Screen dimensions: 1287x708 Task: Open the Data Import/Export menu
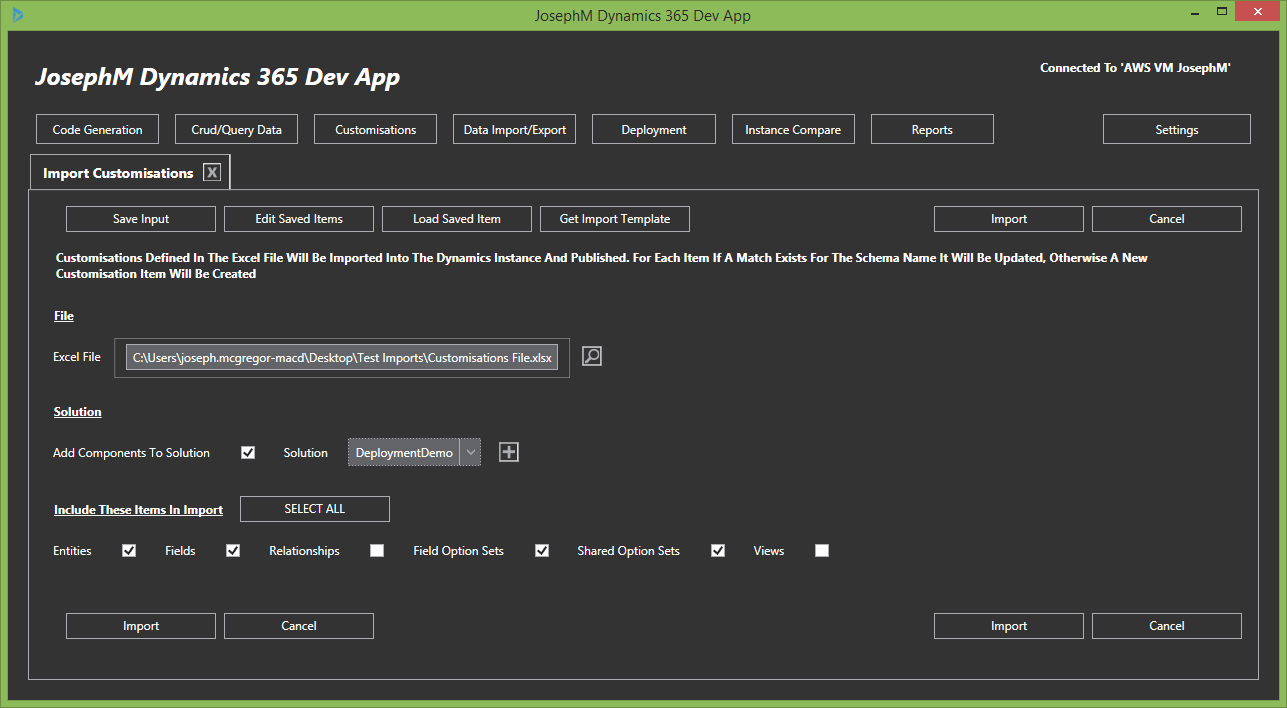click(515, 130)
